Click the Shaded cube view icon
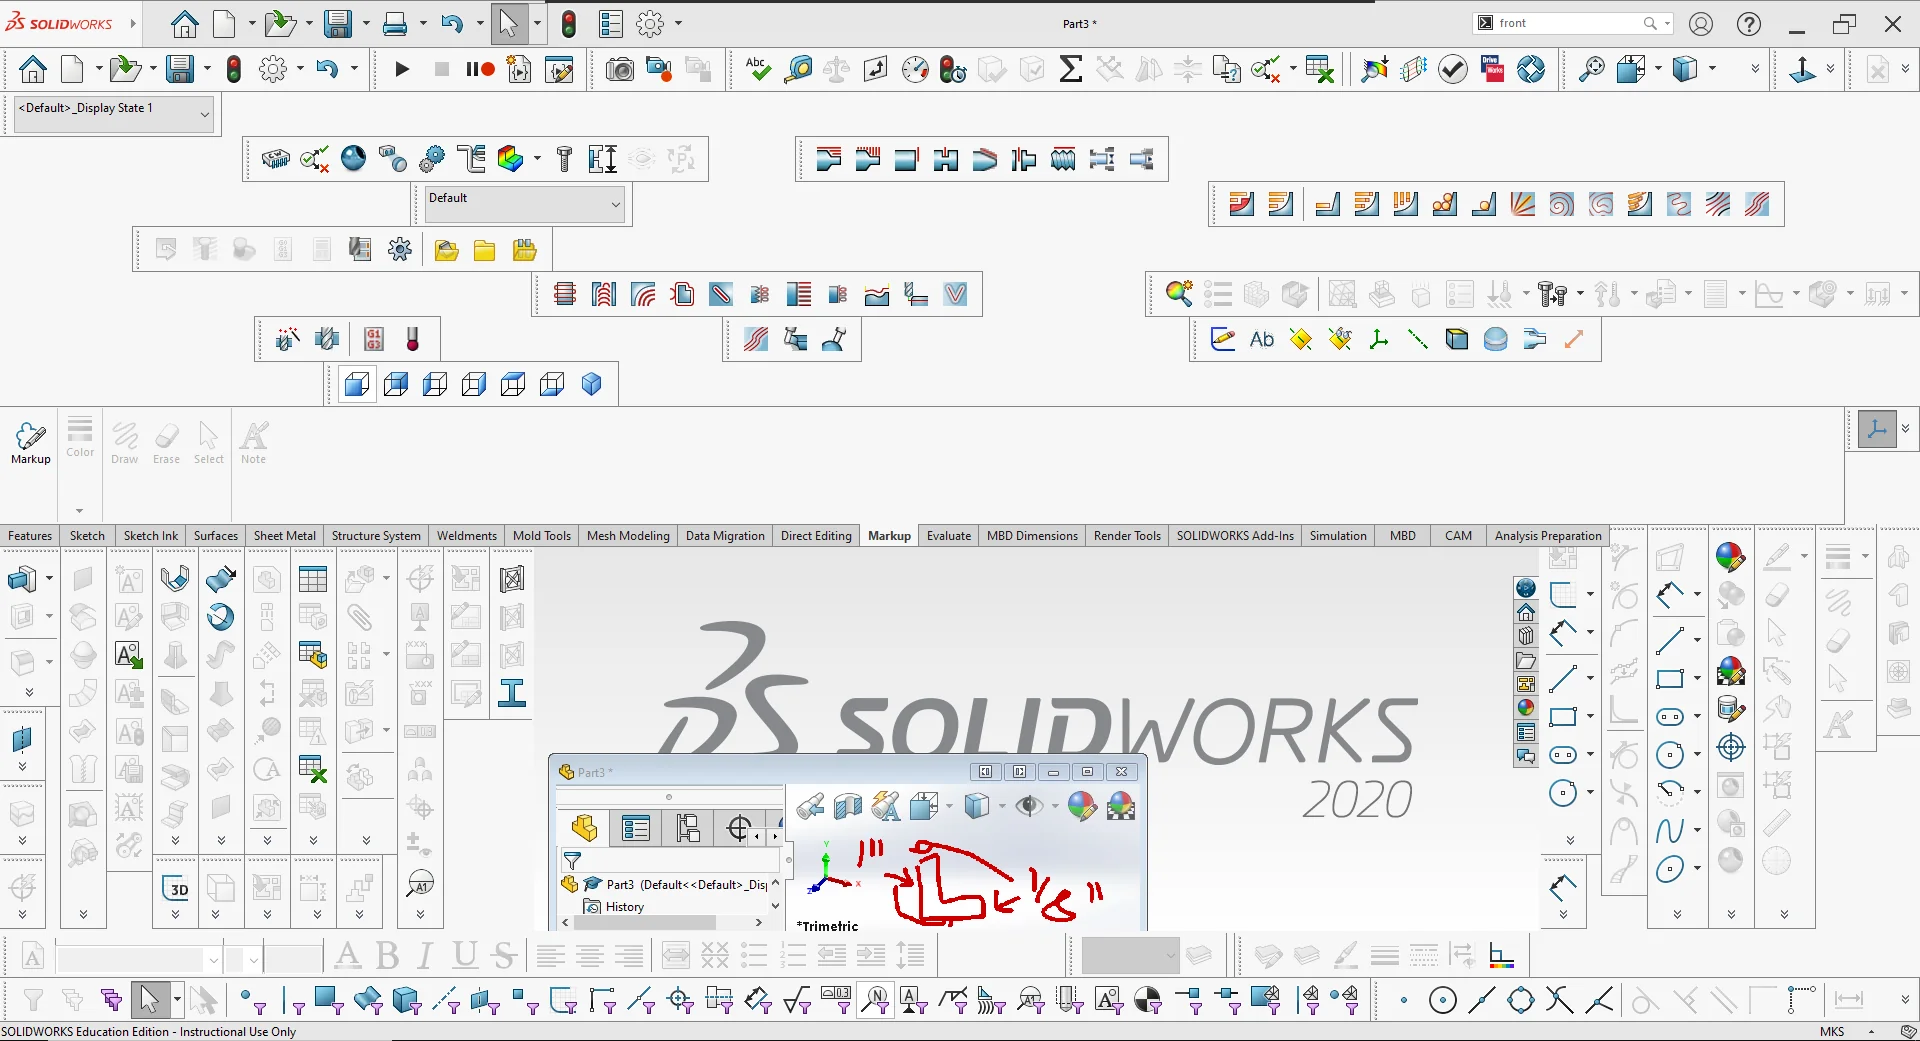Viewport: 1920px width, 1041px height. tap(591, 385)
